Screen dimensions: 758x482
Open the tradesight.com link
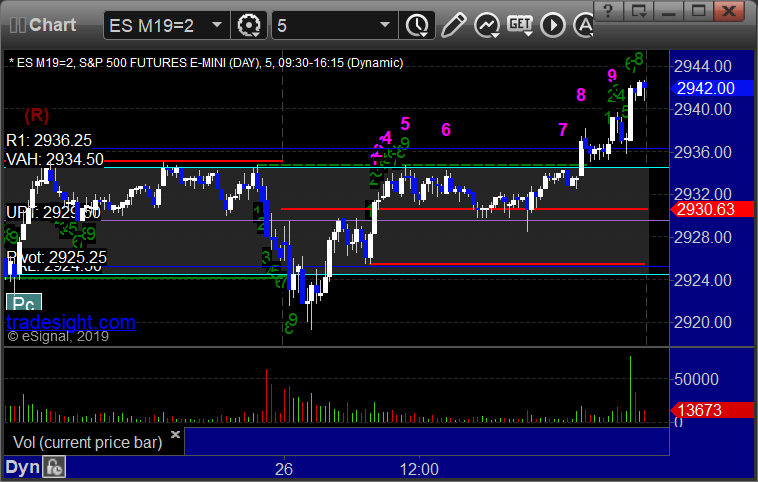click(71, 322)
